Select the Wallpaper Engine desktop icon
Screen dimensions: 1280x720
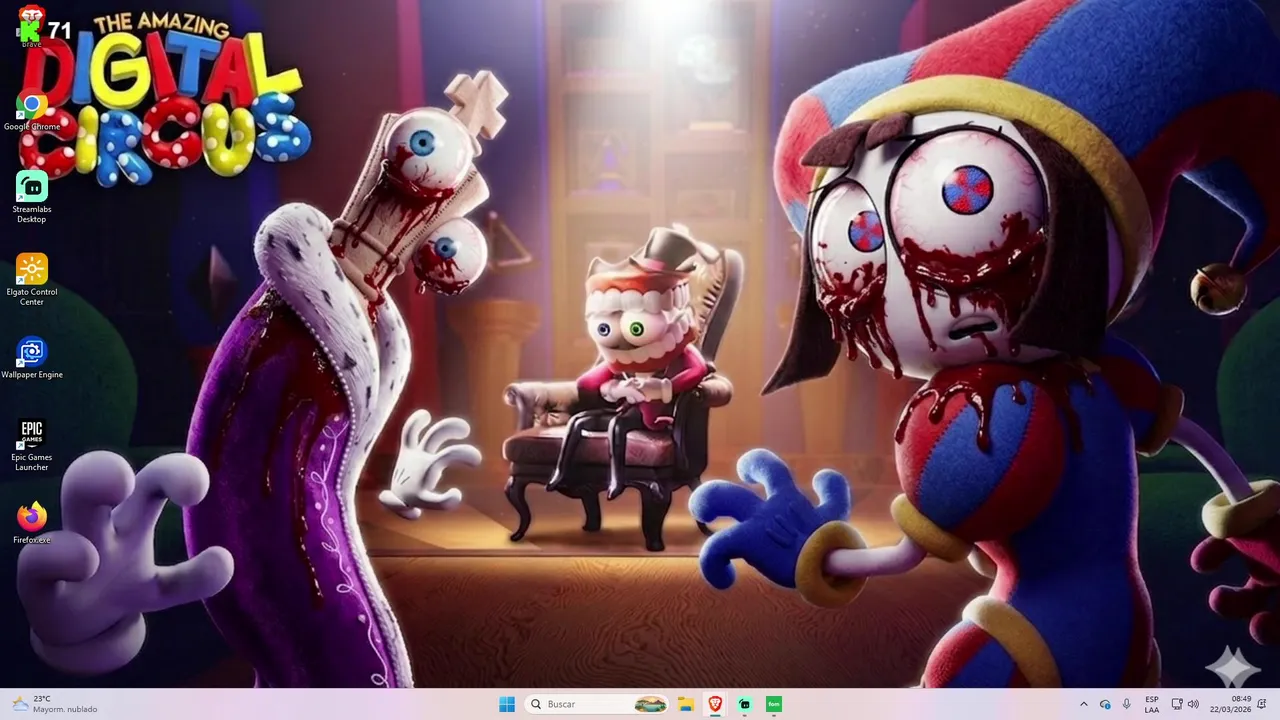31,358
